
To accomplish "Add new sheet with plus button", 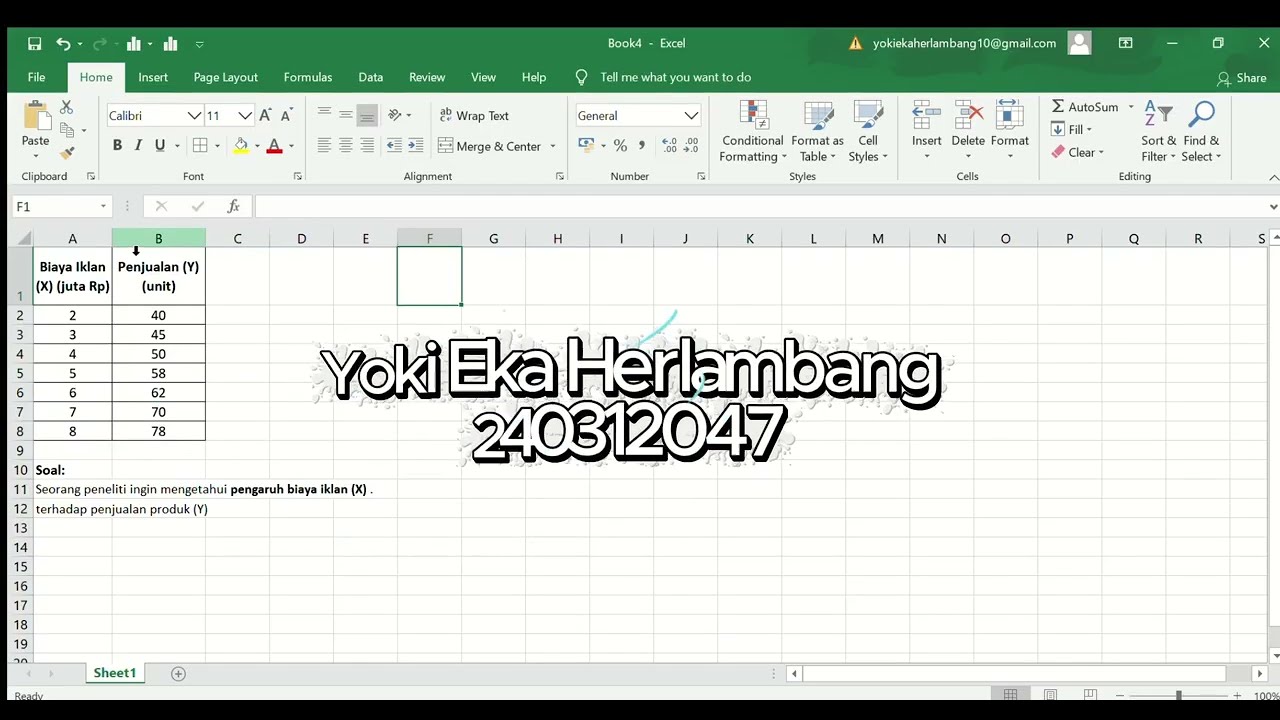I will coord(178,674).
